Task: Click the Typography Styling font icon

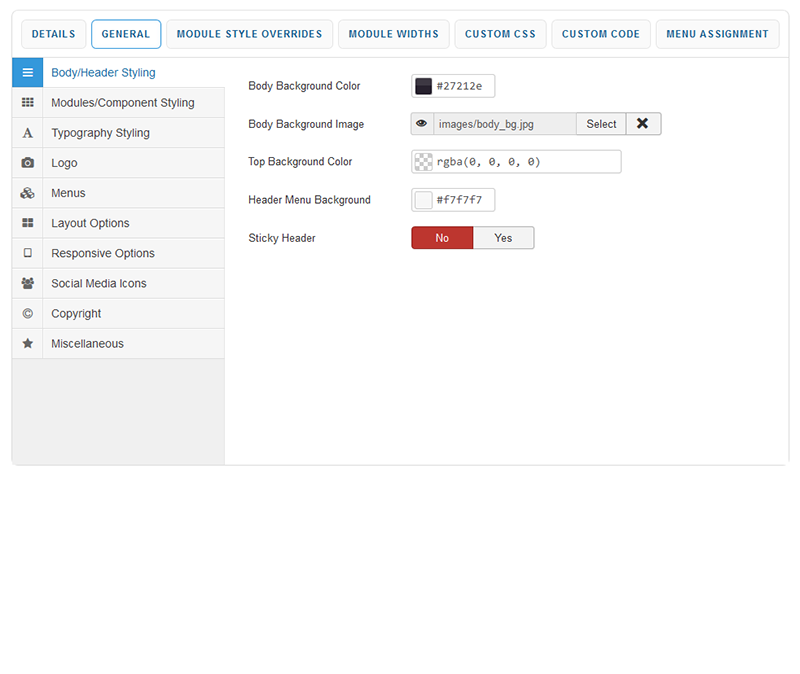Action: (27, 133)
